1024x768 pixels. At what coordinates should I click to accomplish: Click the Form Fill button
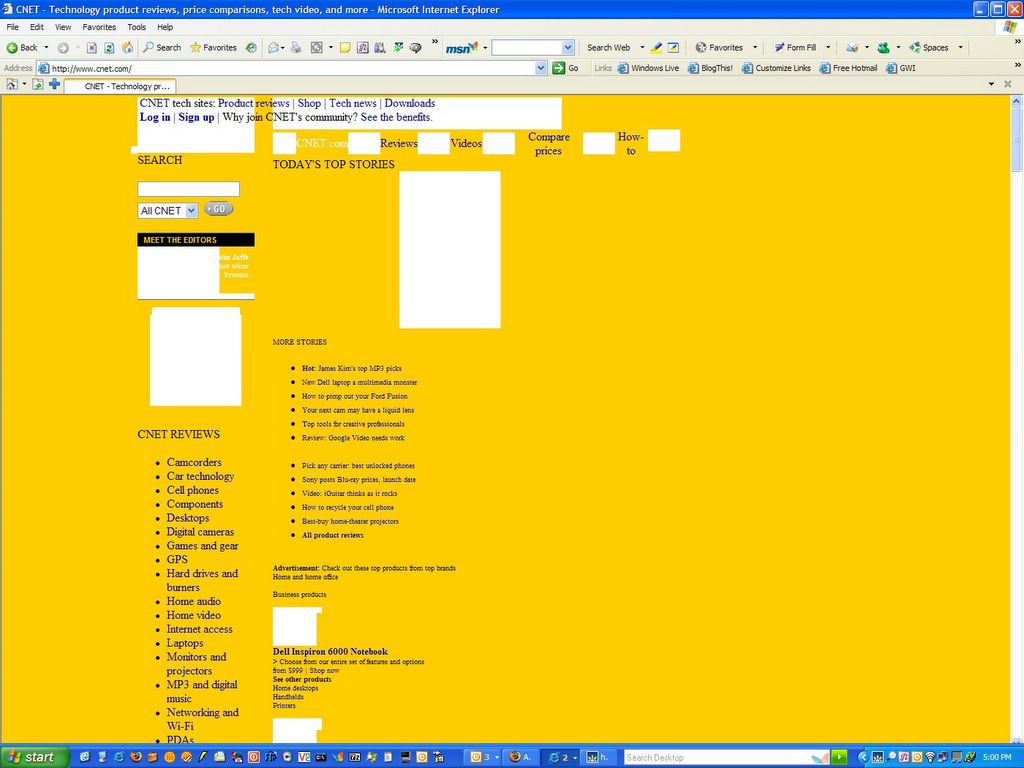click(795, 48)
